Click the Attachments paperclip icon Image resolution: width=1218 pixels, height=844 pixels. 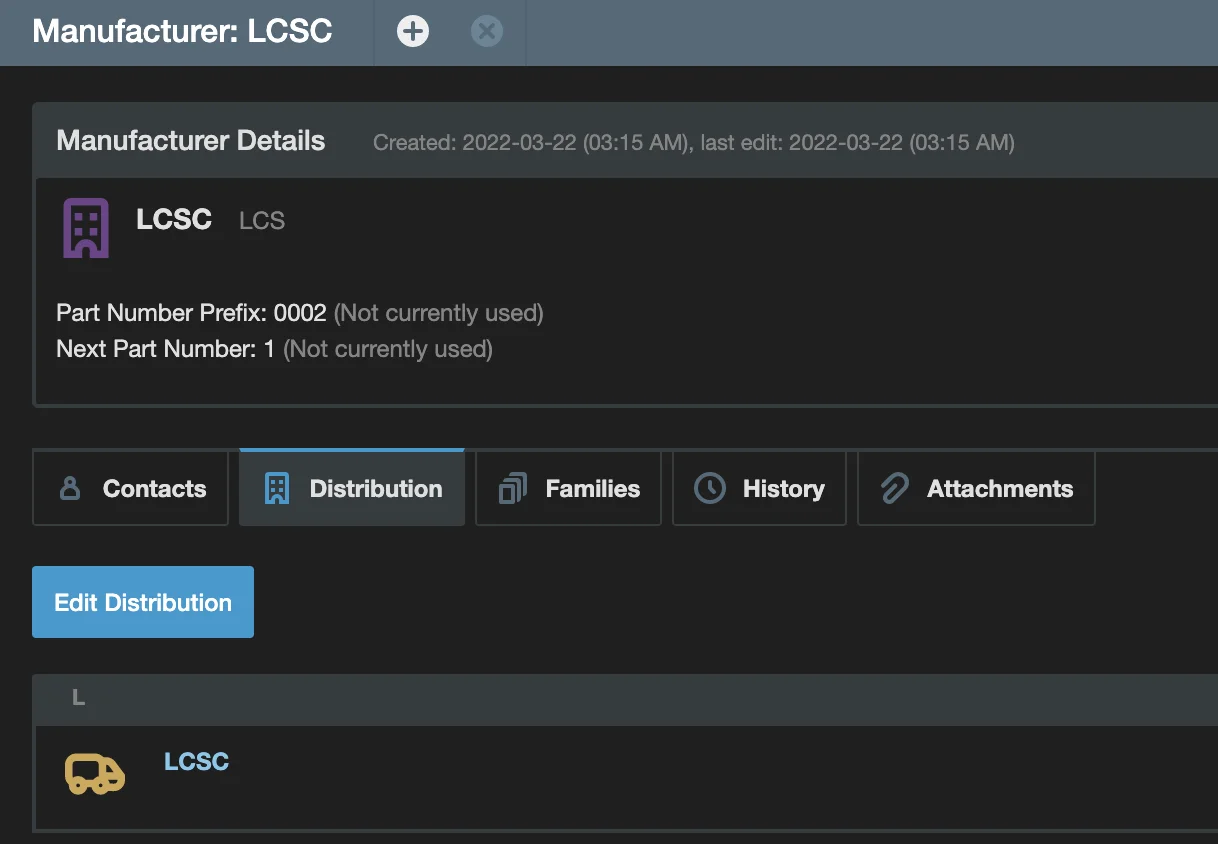(894, 489)
